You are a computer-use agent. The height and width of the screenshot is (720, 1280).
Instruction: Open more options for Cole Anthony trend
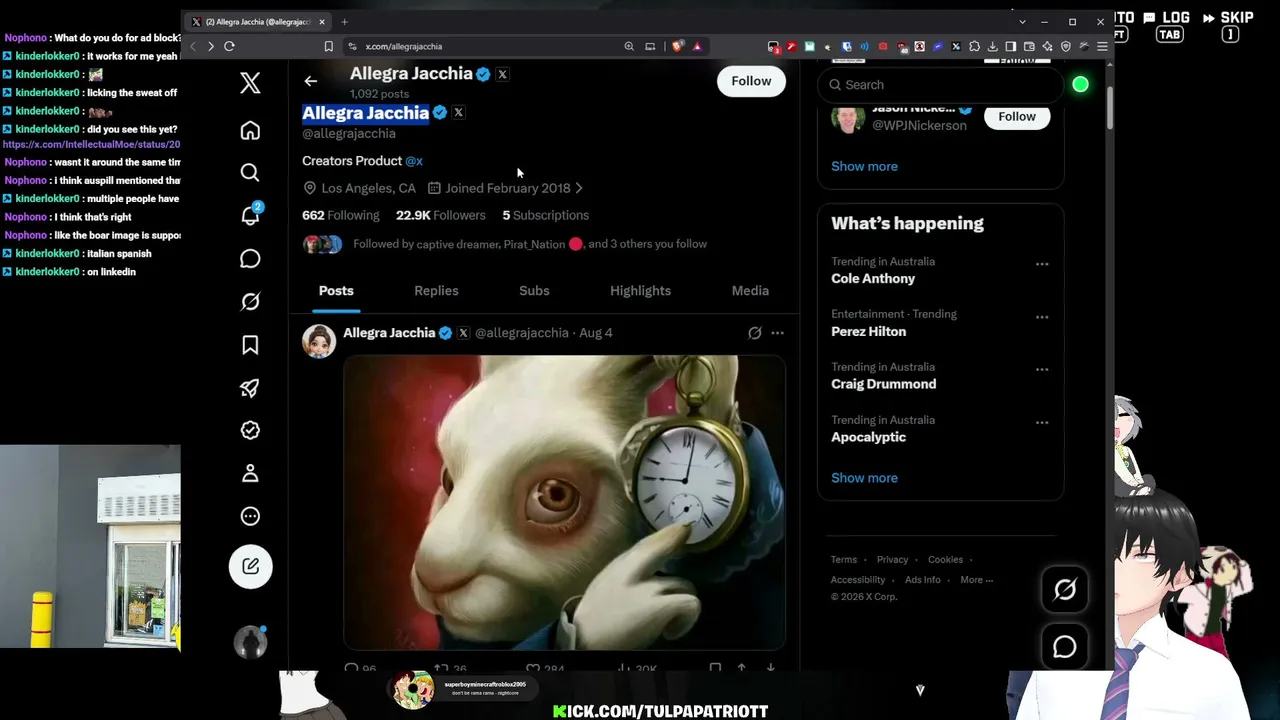pyautogui.click(x=1042, y=264)
